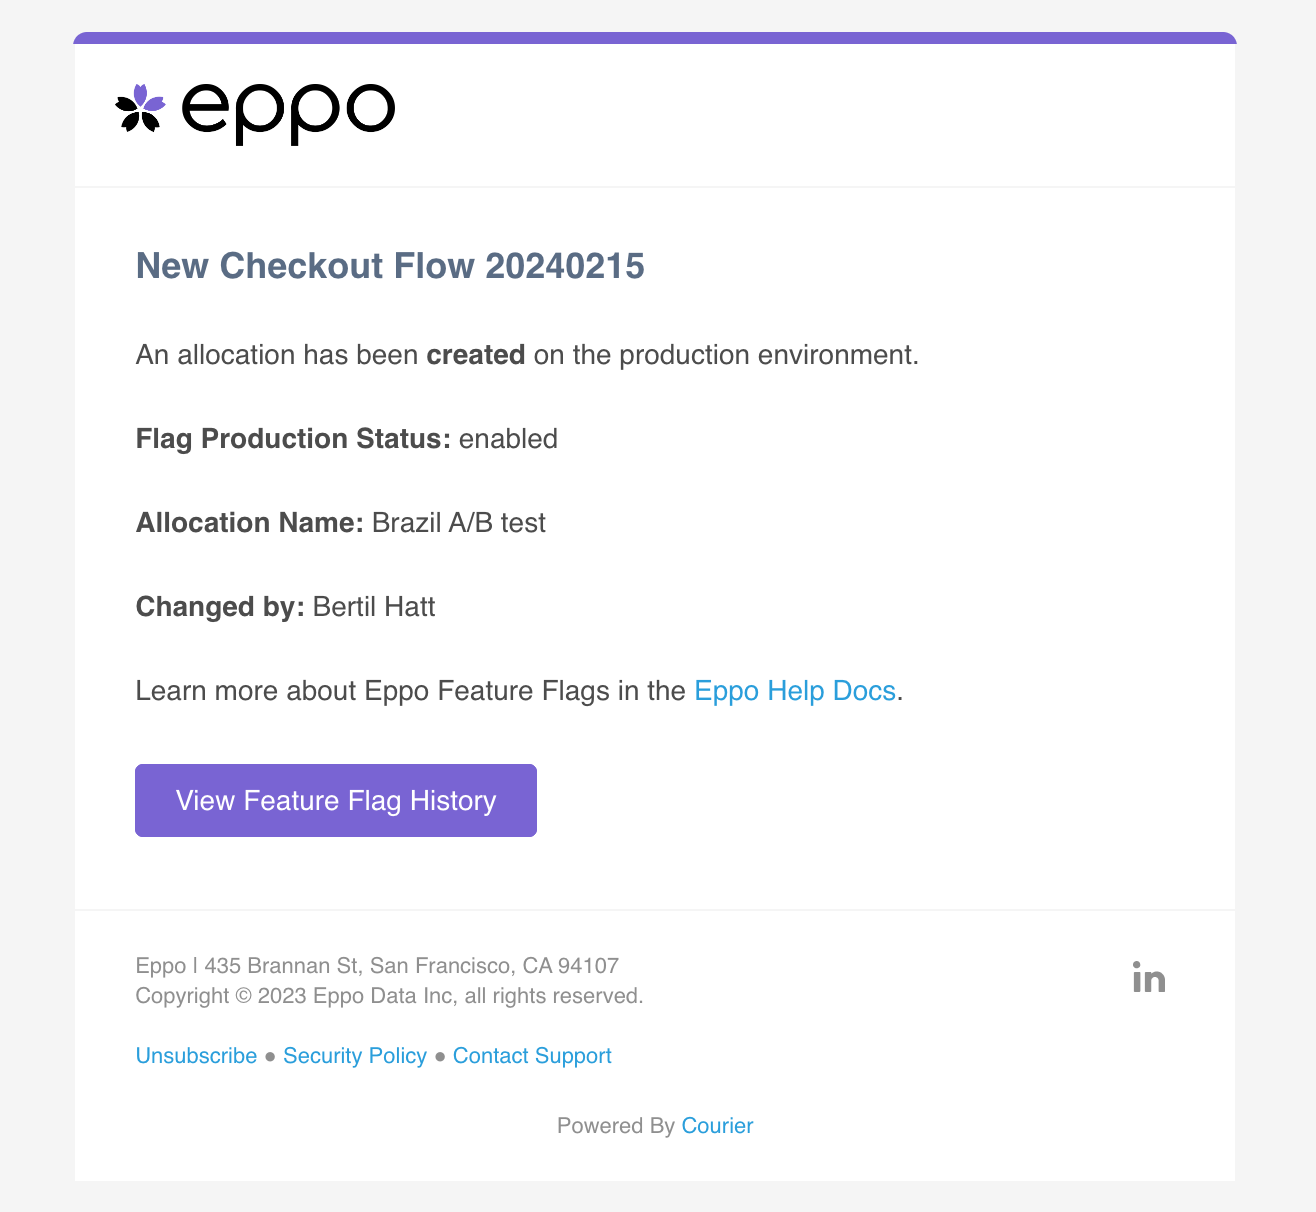Unsubscribe from these notifications
Image resolution: width=1316 pixels, height=1212 pixels.
click(x=195, y=1056)
